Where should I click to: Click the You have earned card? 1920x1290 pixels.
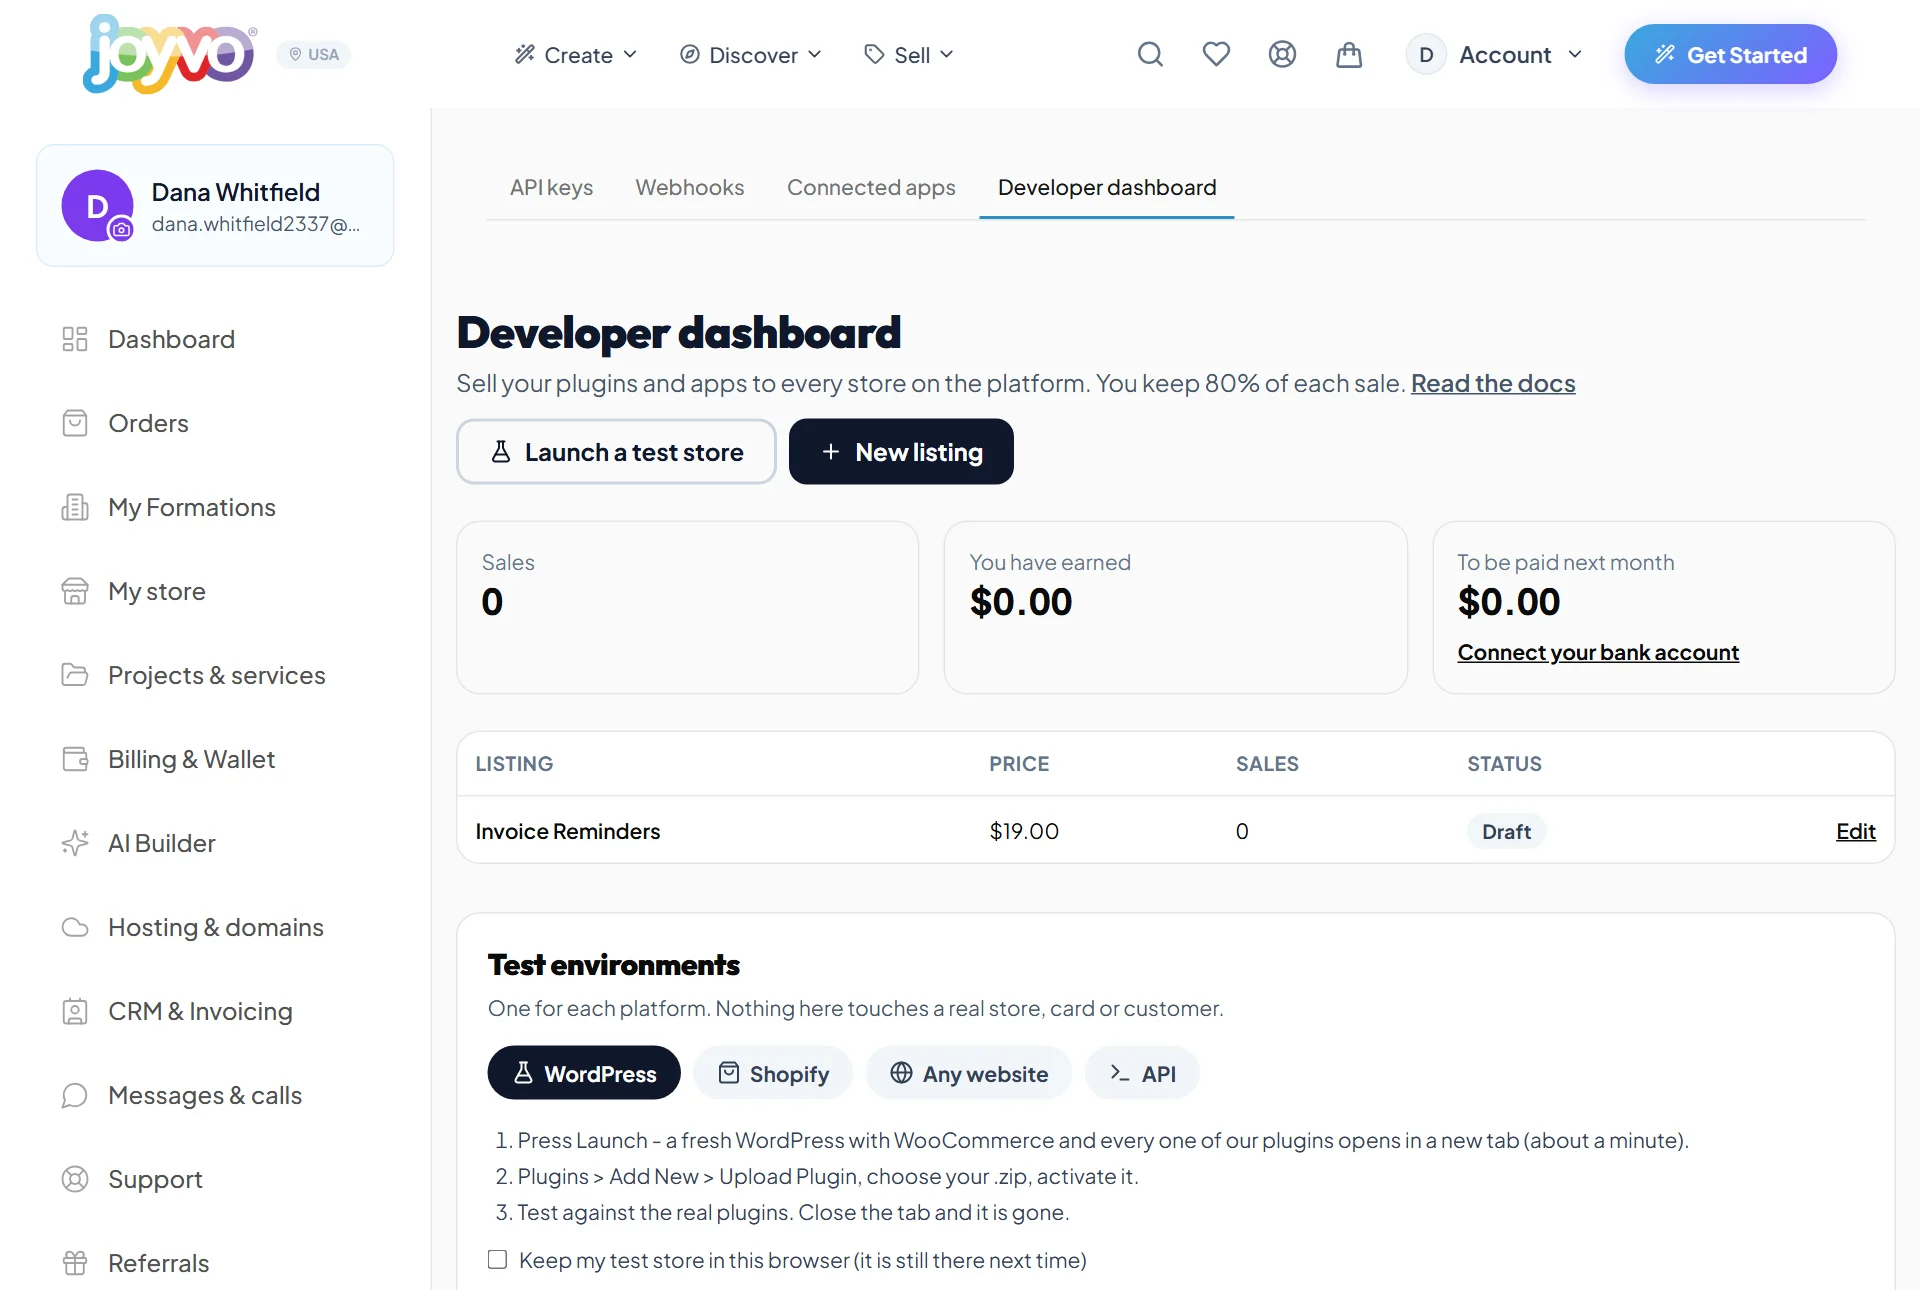tap(1176, 607)
